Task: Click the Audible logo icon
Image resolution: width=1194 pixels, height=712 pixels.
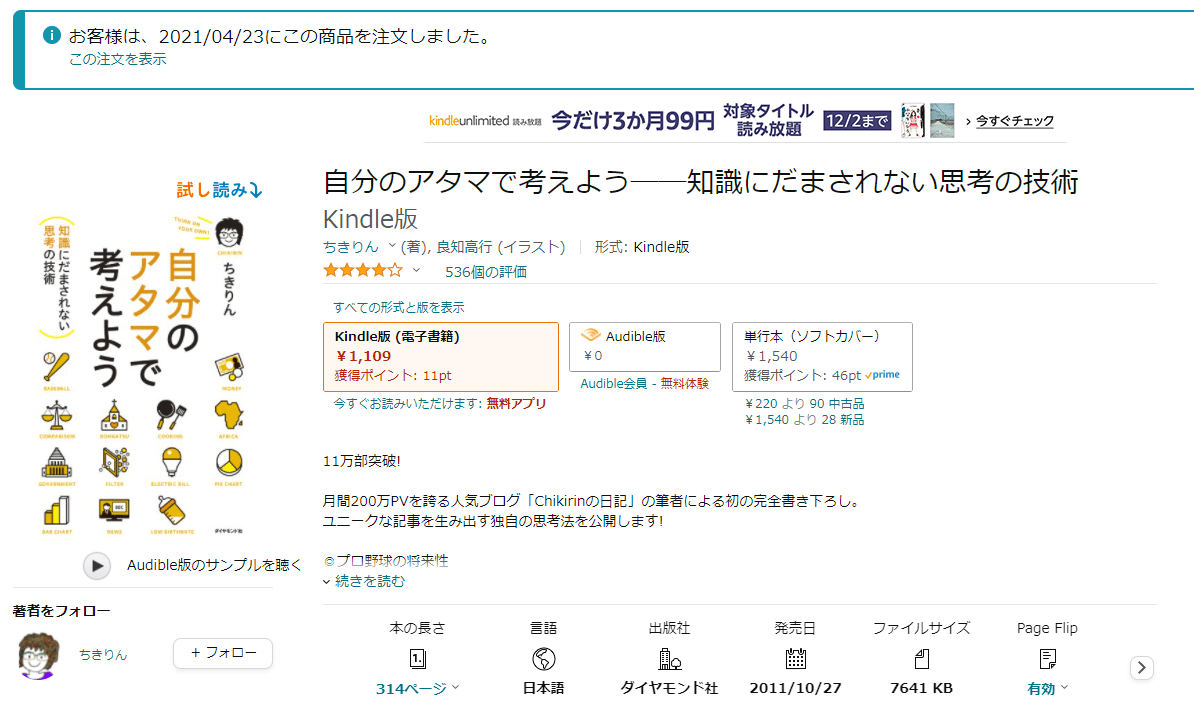Action: coord(591,335)
